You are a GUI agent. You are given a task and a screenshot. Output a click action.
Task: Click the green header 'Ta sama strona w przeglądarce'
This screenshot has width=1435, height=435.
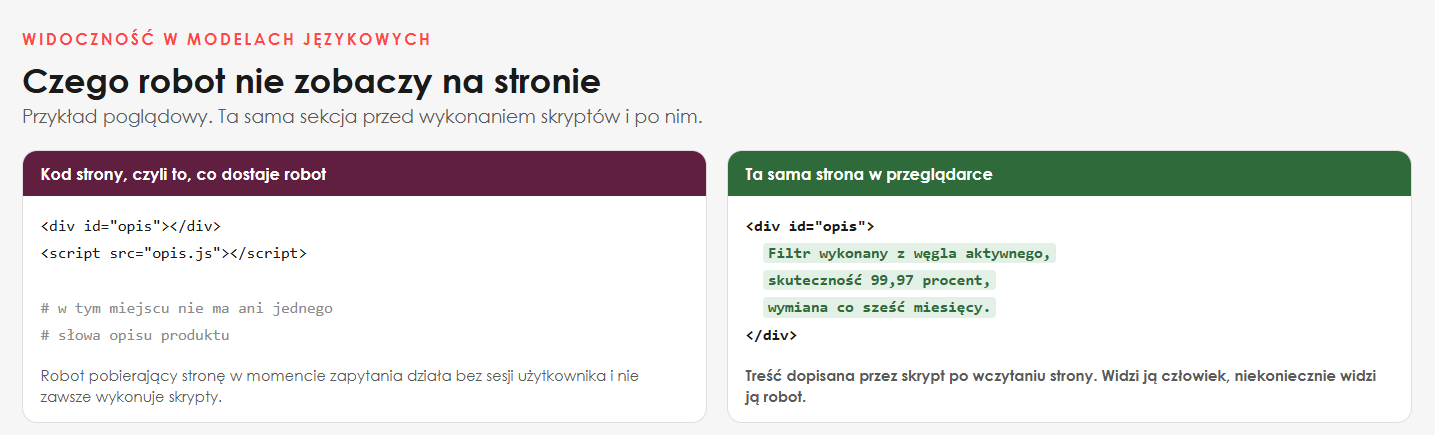pos(1069,174)
